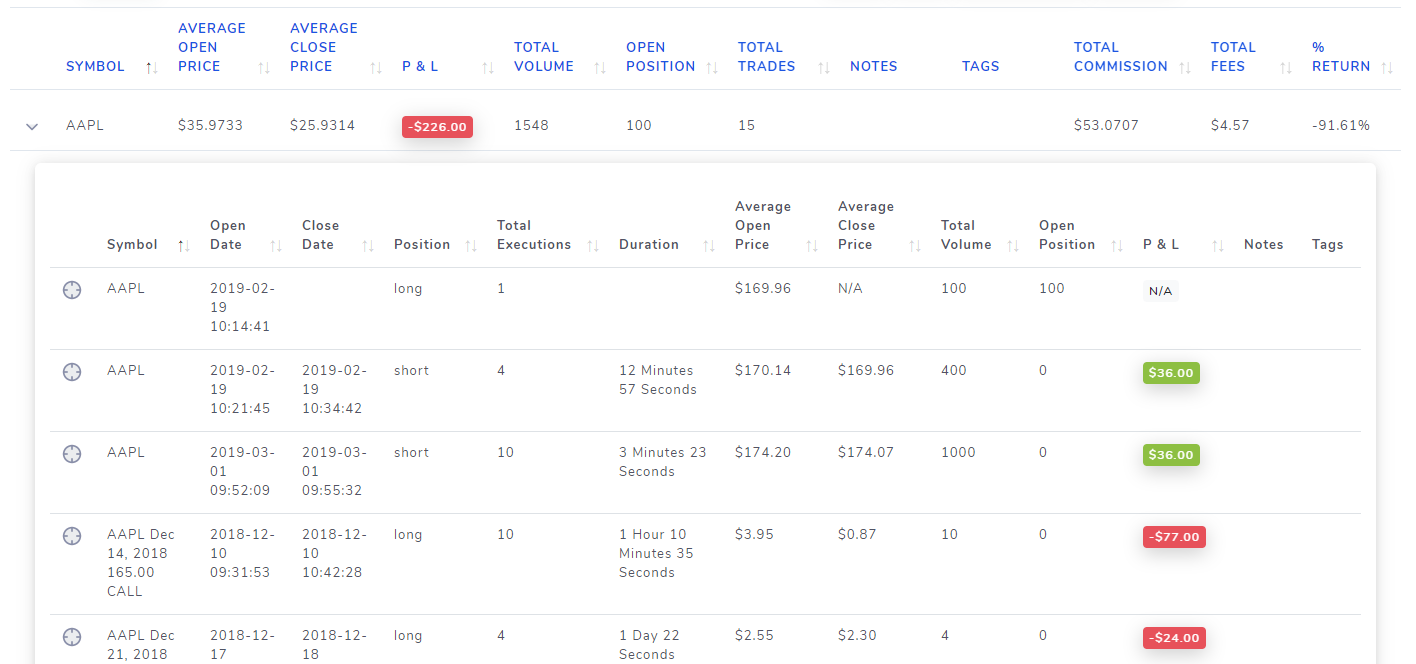Click the $36.00 badge for 1000 volume trade
Viewport: 1416px width, 664px height.
click(1171, 455)
